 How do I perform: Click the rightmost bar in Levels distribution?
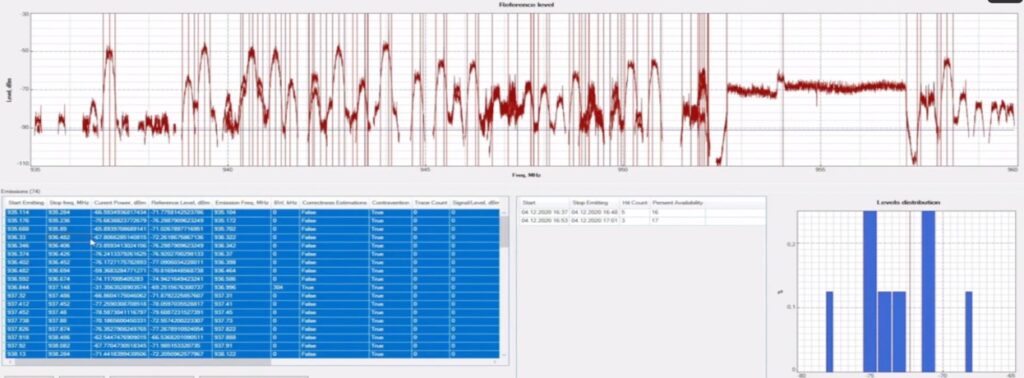969,332
